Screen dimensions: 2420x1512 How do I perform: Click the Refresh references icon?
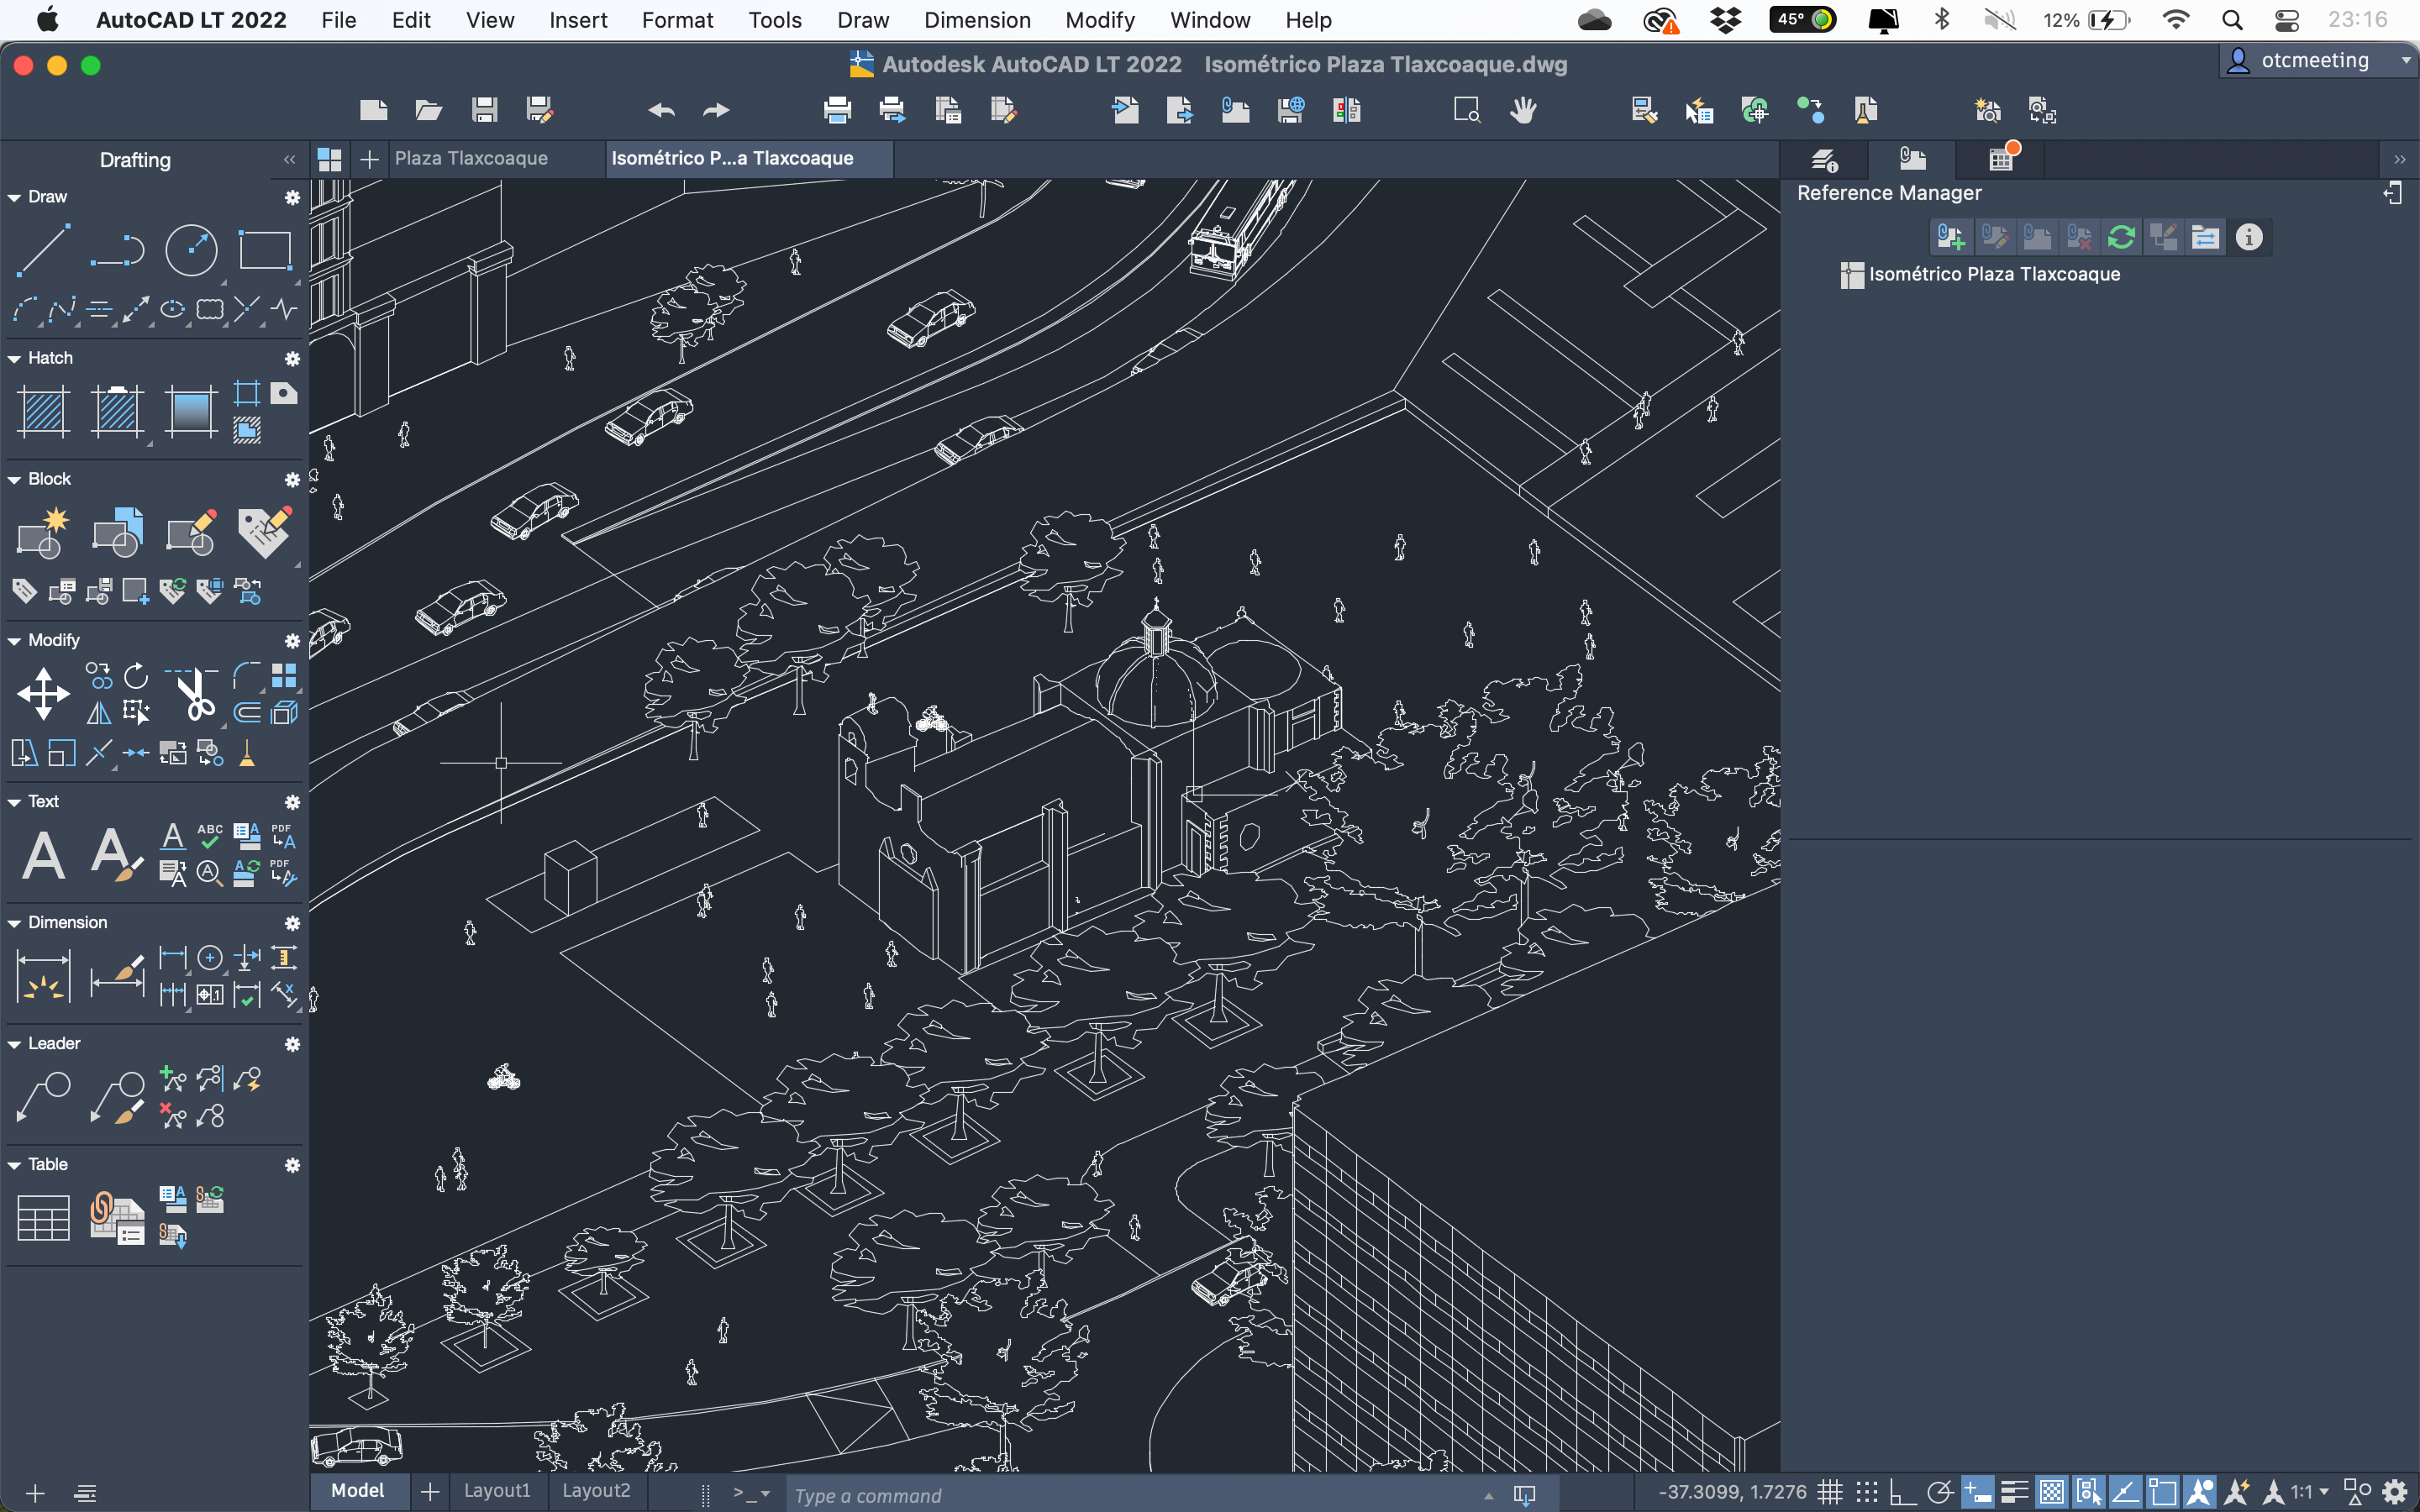tap(2121, 238)
